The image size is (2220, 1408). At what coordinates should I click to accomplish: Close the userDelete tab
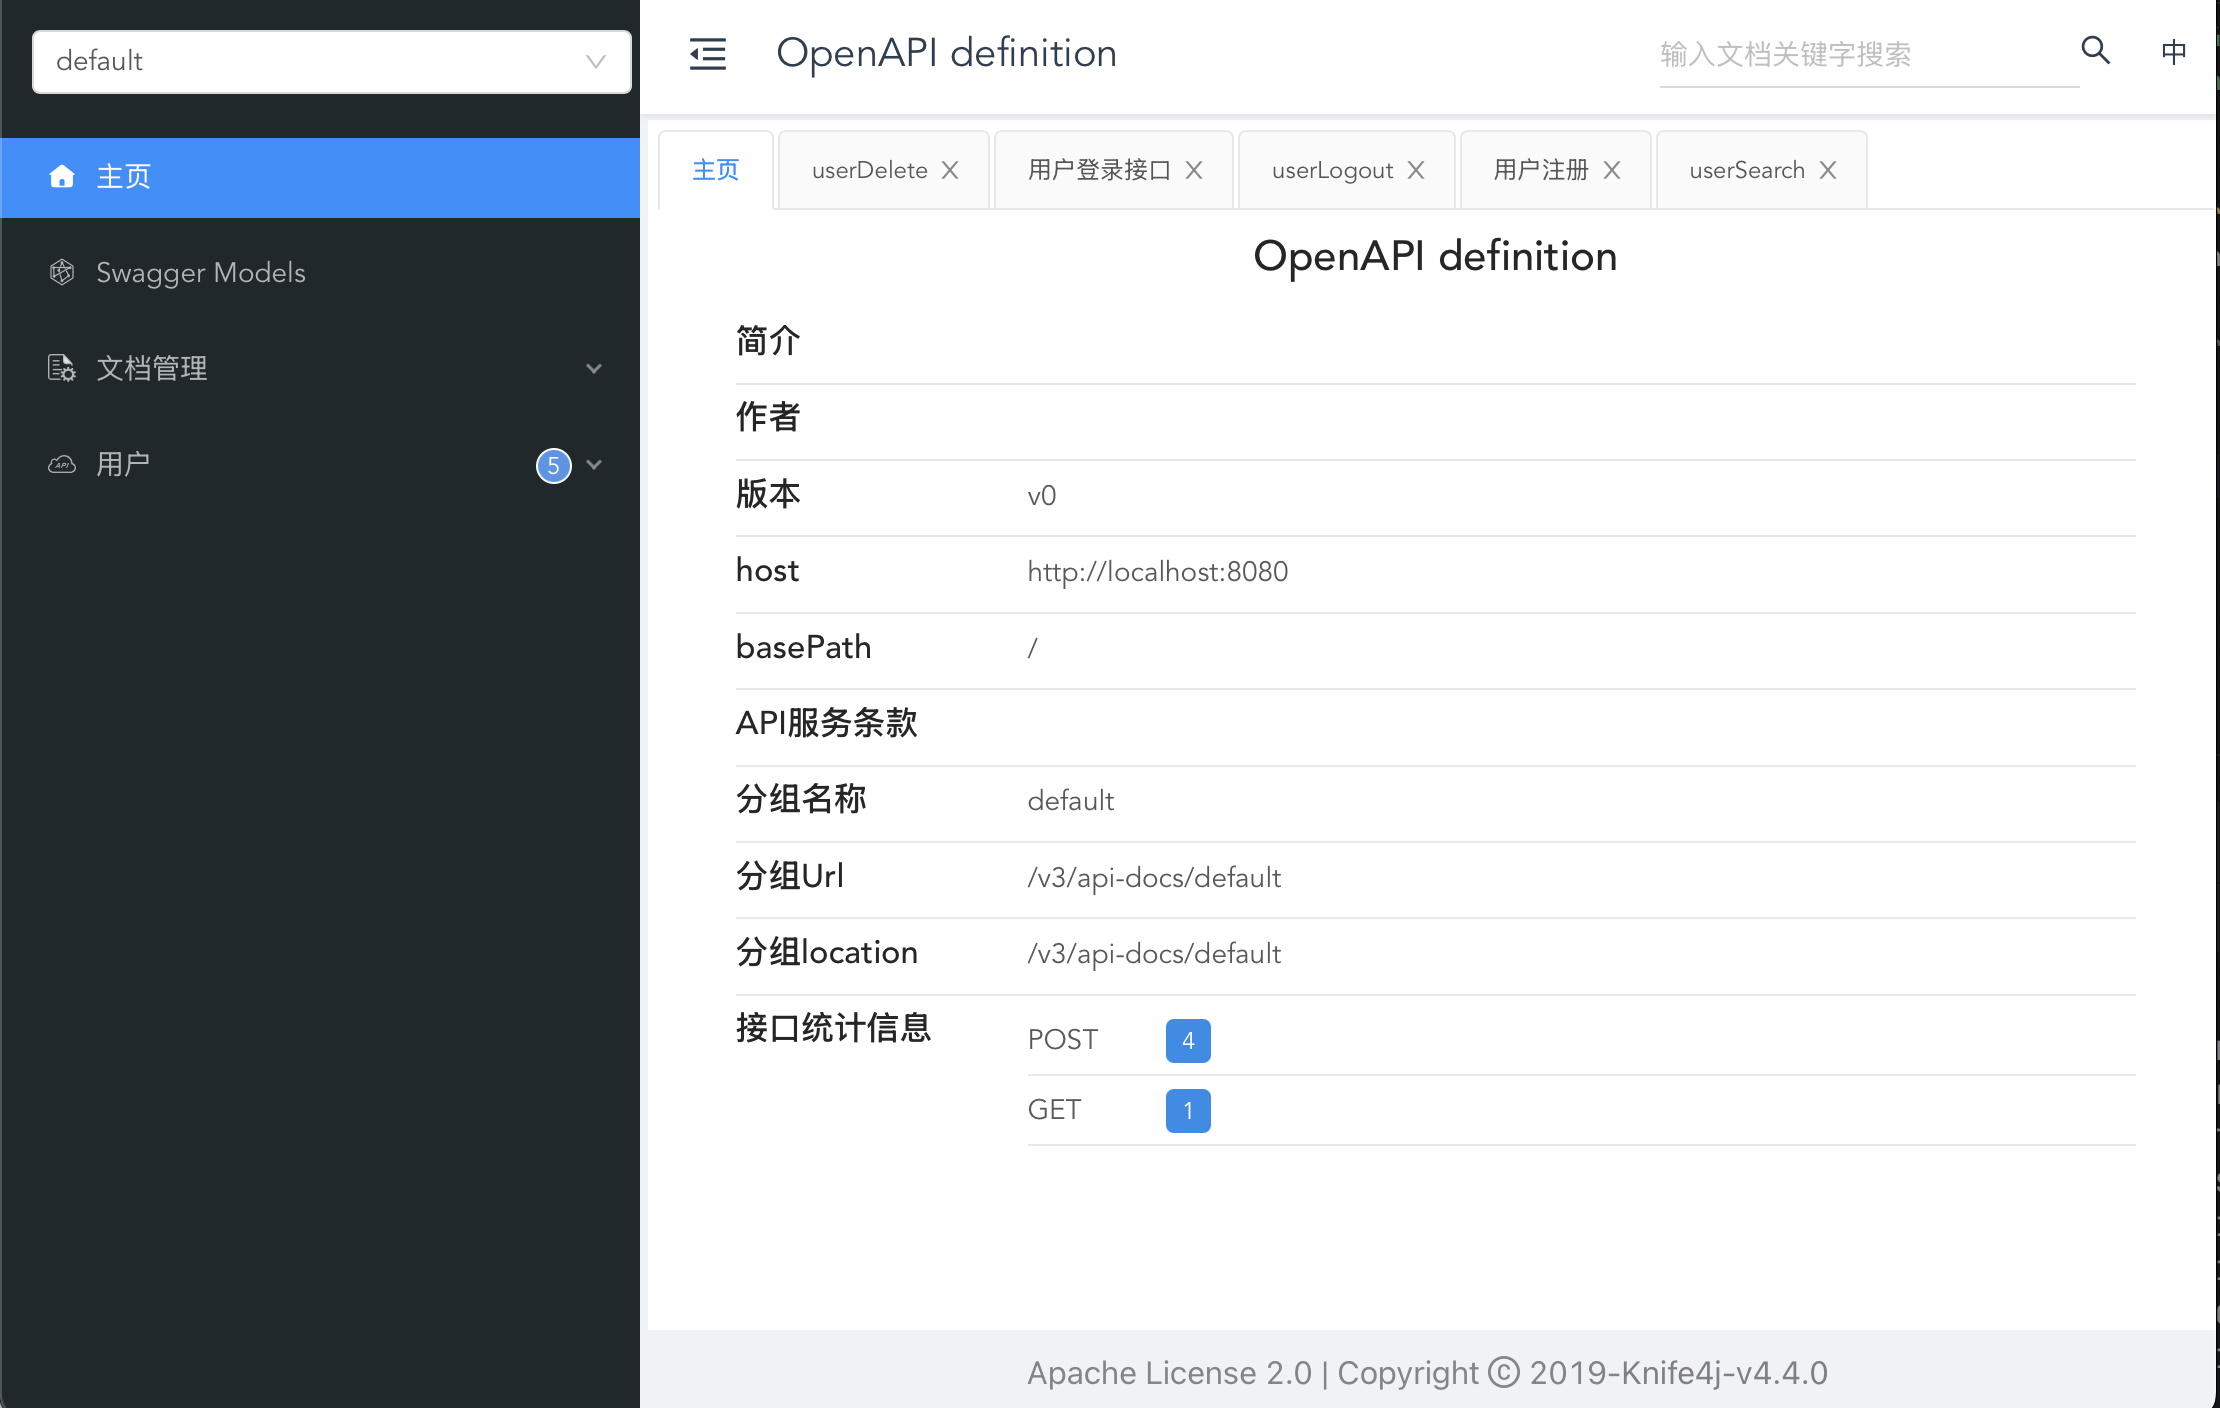click(950, 170)
